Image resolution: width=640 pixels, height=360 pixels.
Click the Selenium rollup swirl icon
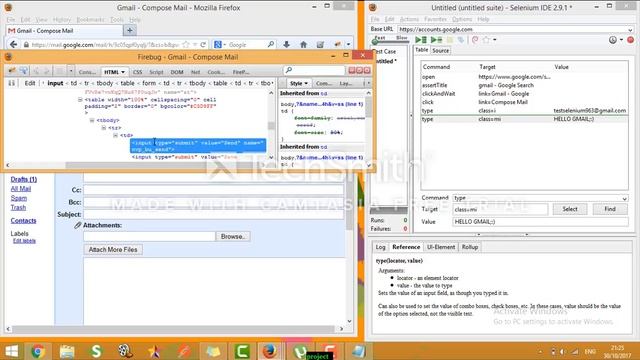click(x=475, y=40)
